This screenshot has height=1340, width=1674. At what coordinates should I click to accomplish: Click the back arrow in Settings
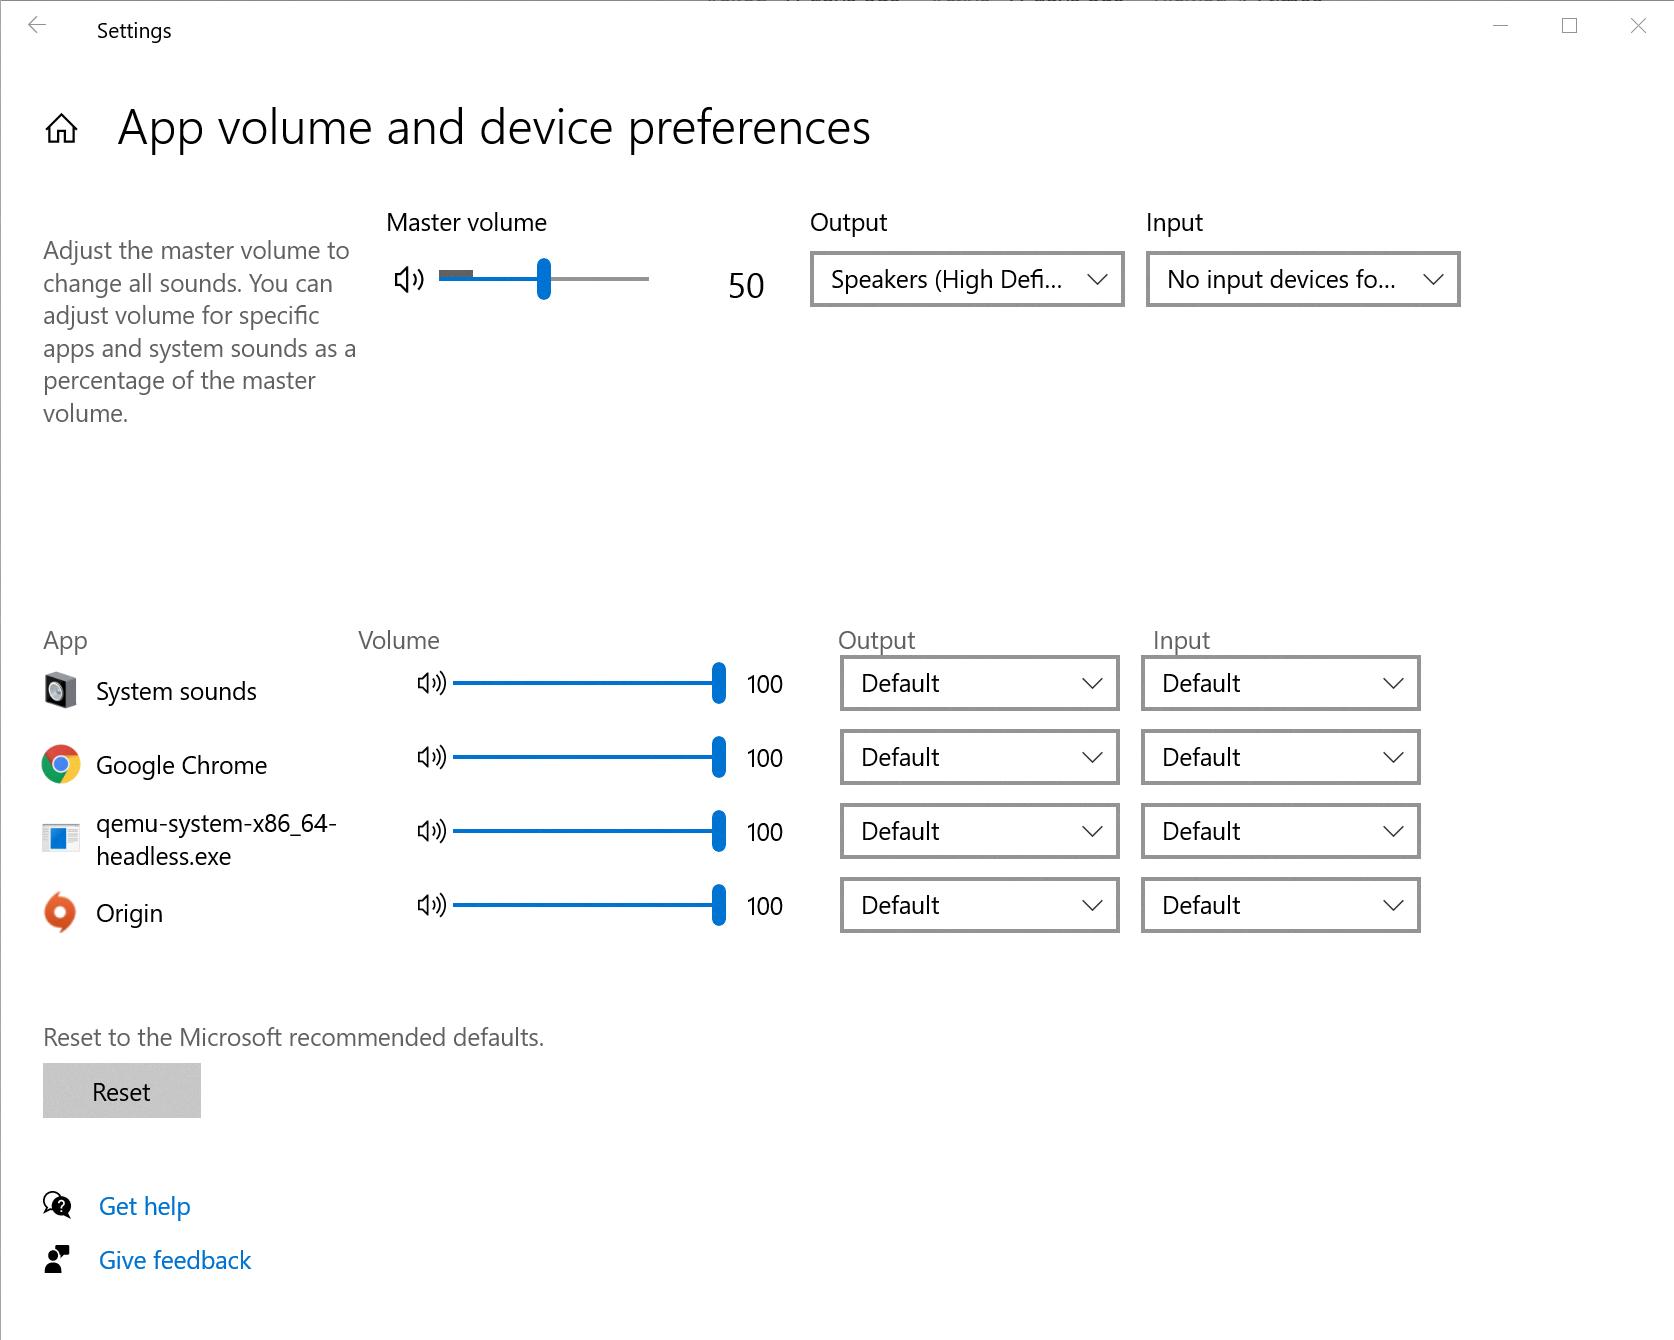coord(38,25)
